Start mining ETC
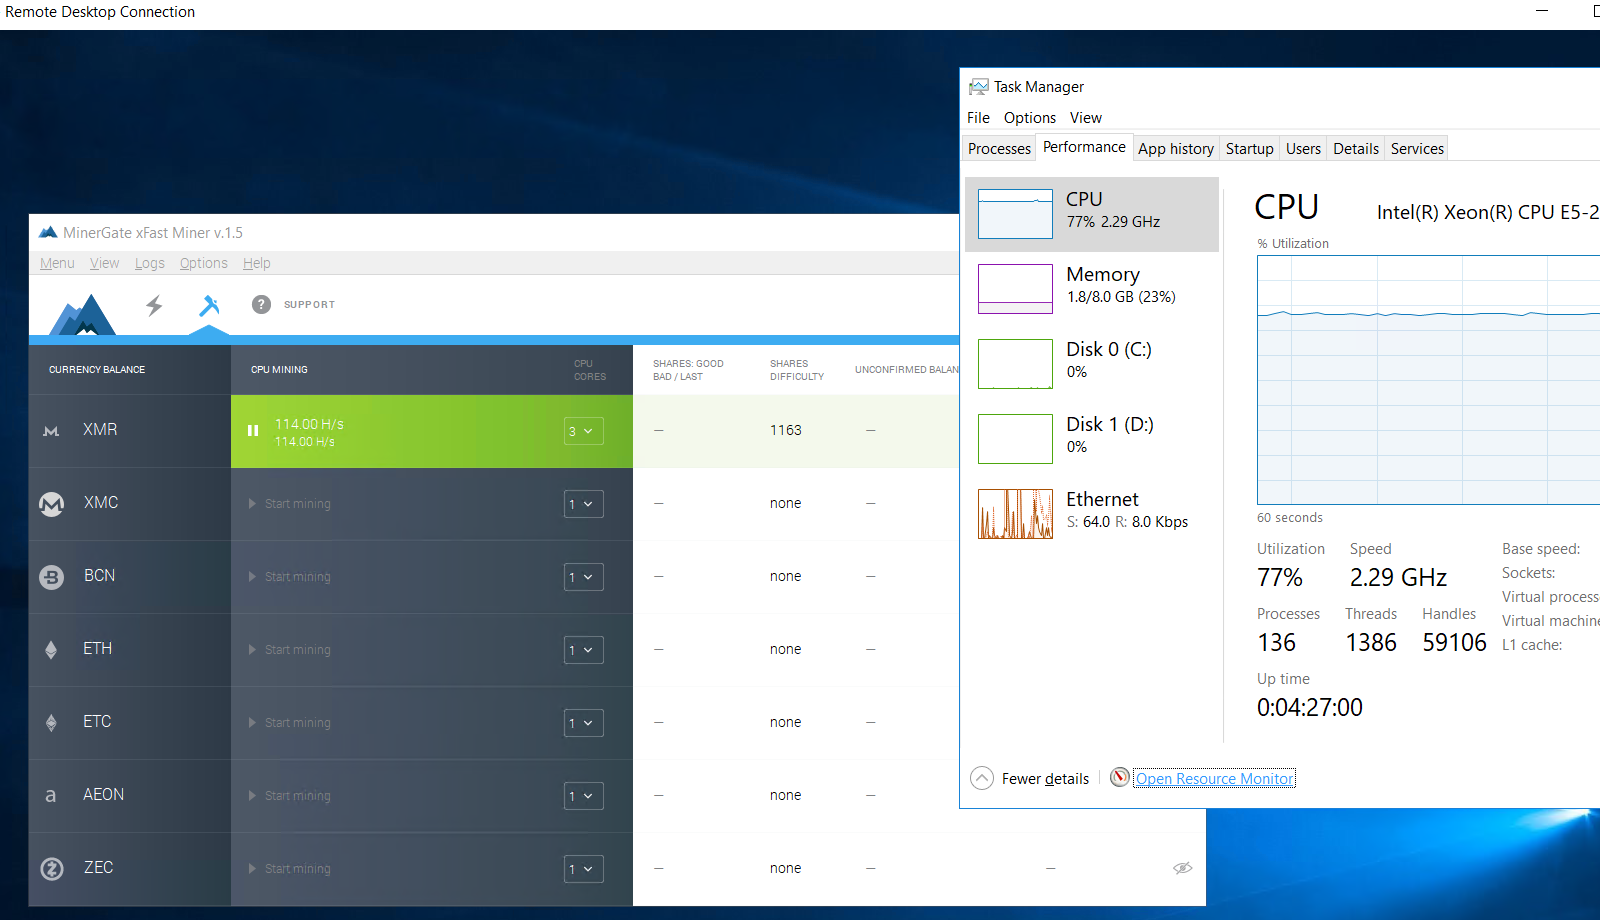This screenshot has height=920, width=1600. pos(289,723)
